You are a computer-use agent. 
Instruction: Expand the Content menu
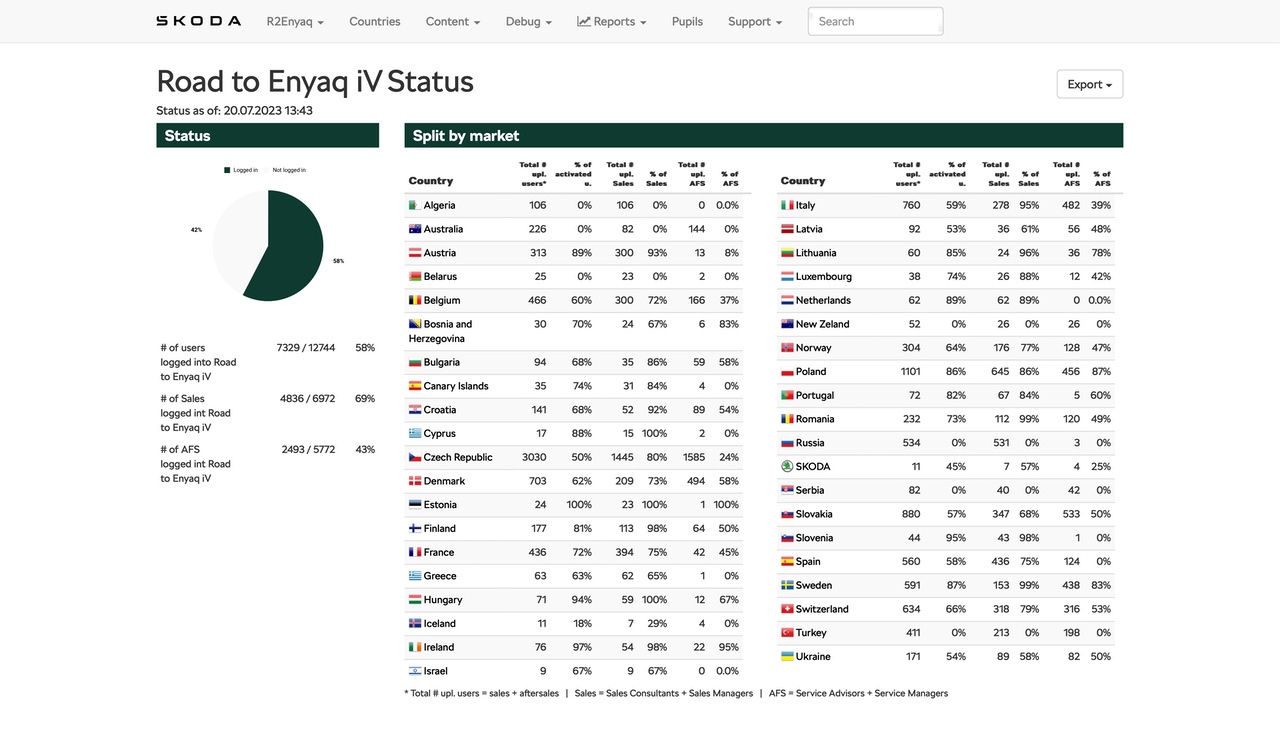452,21
